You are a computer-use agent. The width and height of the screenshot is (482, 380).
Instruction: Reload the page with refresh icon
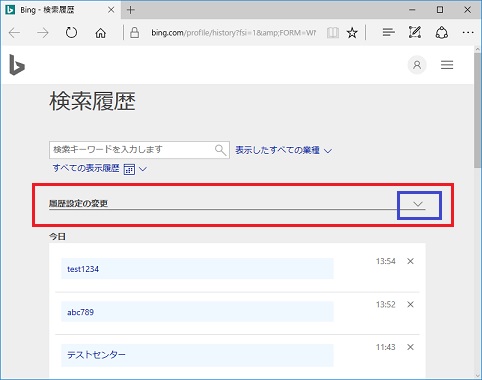pos(71,33)
